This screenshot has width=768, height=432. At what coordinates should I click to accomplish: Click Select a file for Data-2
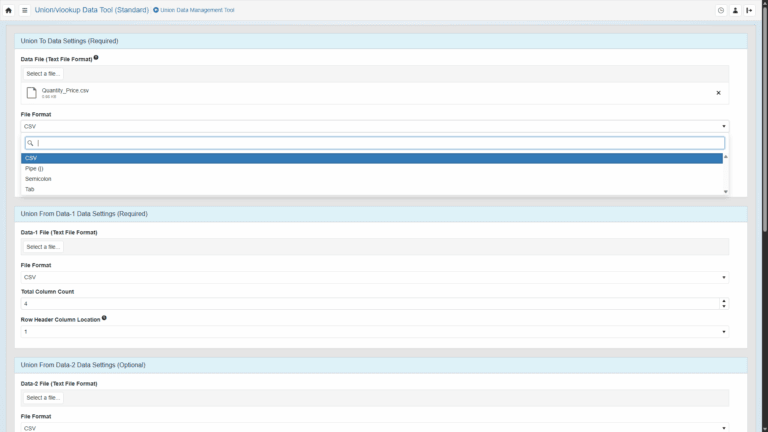click(x=44, y=397)
